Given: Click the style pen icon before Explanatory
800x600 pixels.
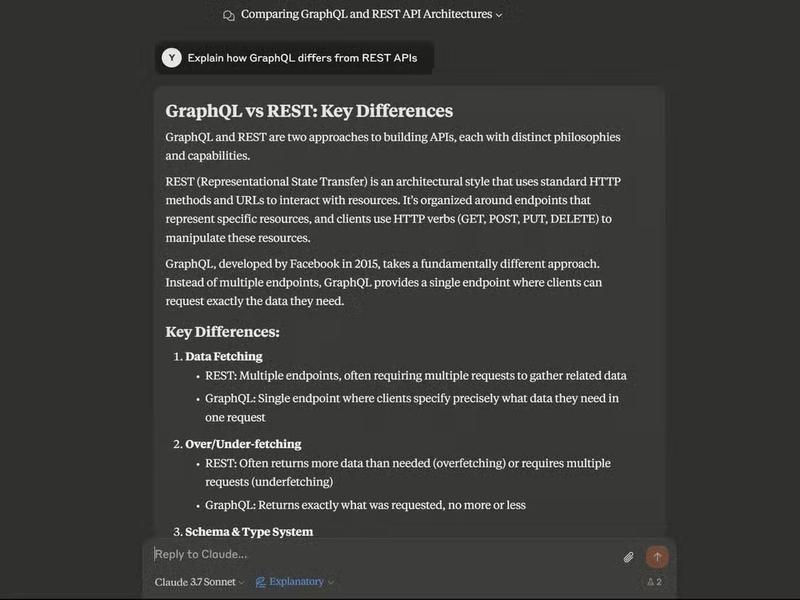Looking at the screenshot, I should [x=261, y=582].
